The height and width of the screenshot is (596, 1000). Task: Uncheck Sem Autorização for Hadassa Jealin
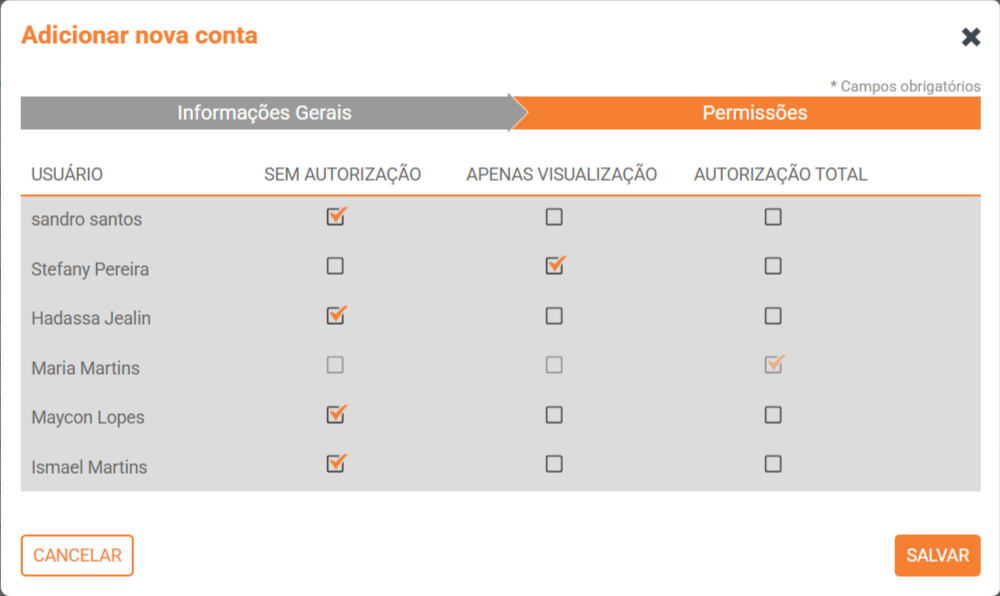pyautogui.click(x=335, y=316)
